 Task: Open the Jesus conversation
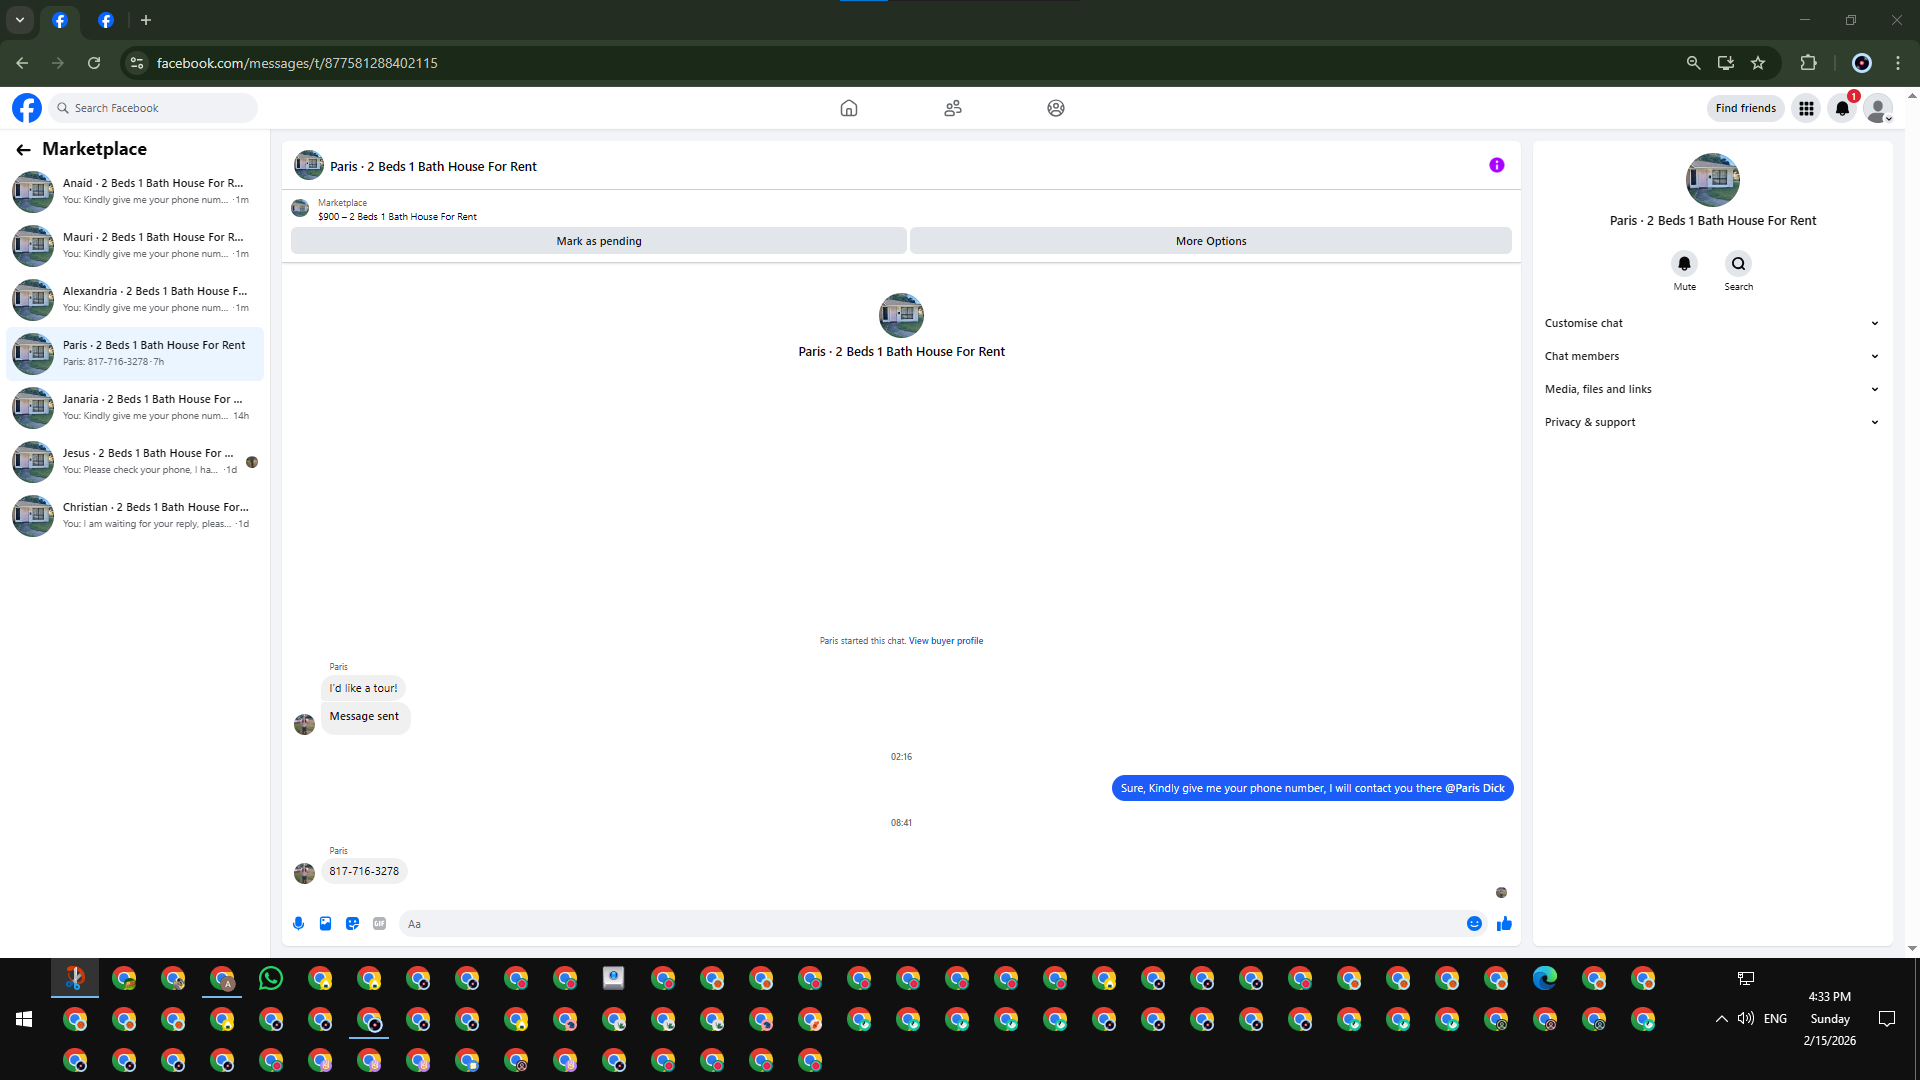click(x=135, y=461)
